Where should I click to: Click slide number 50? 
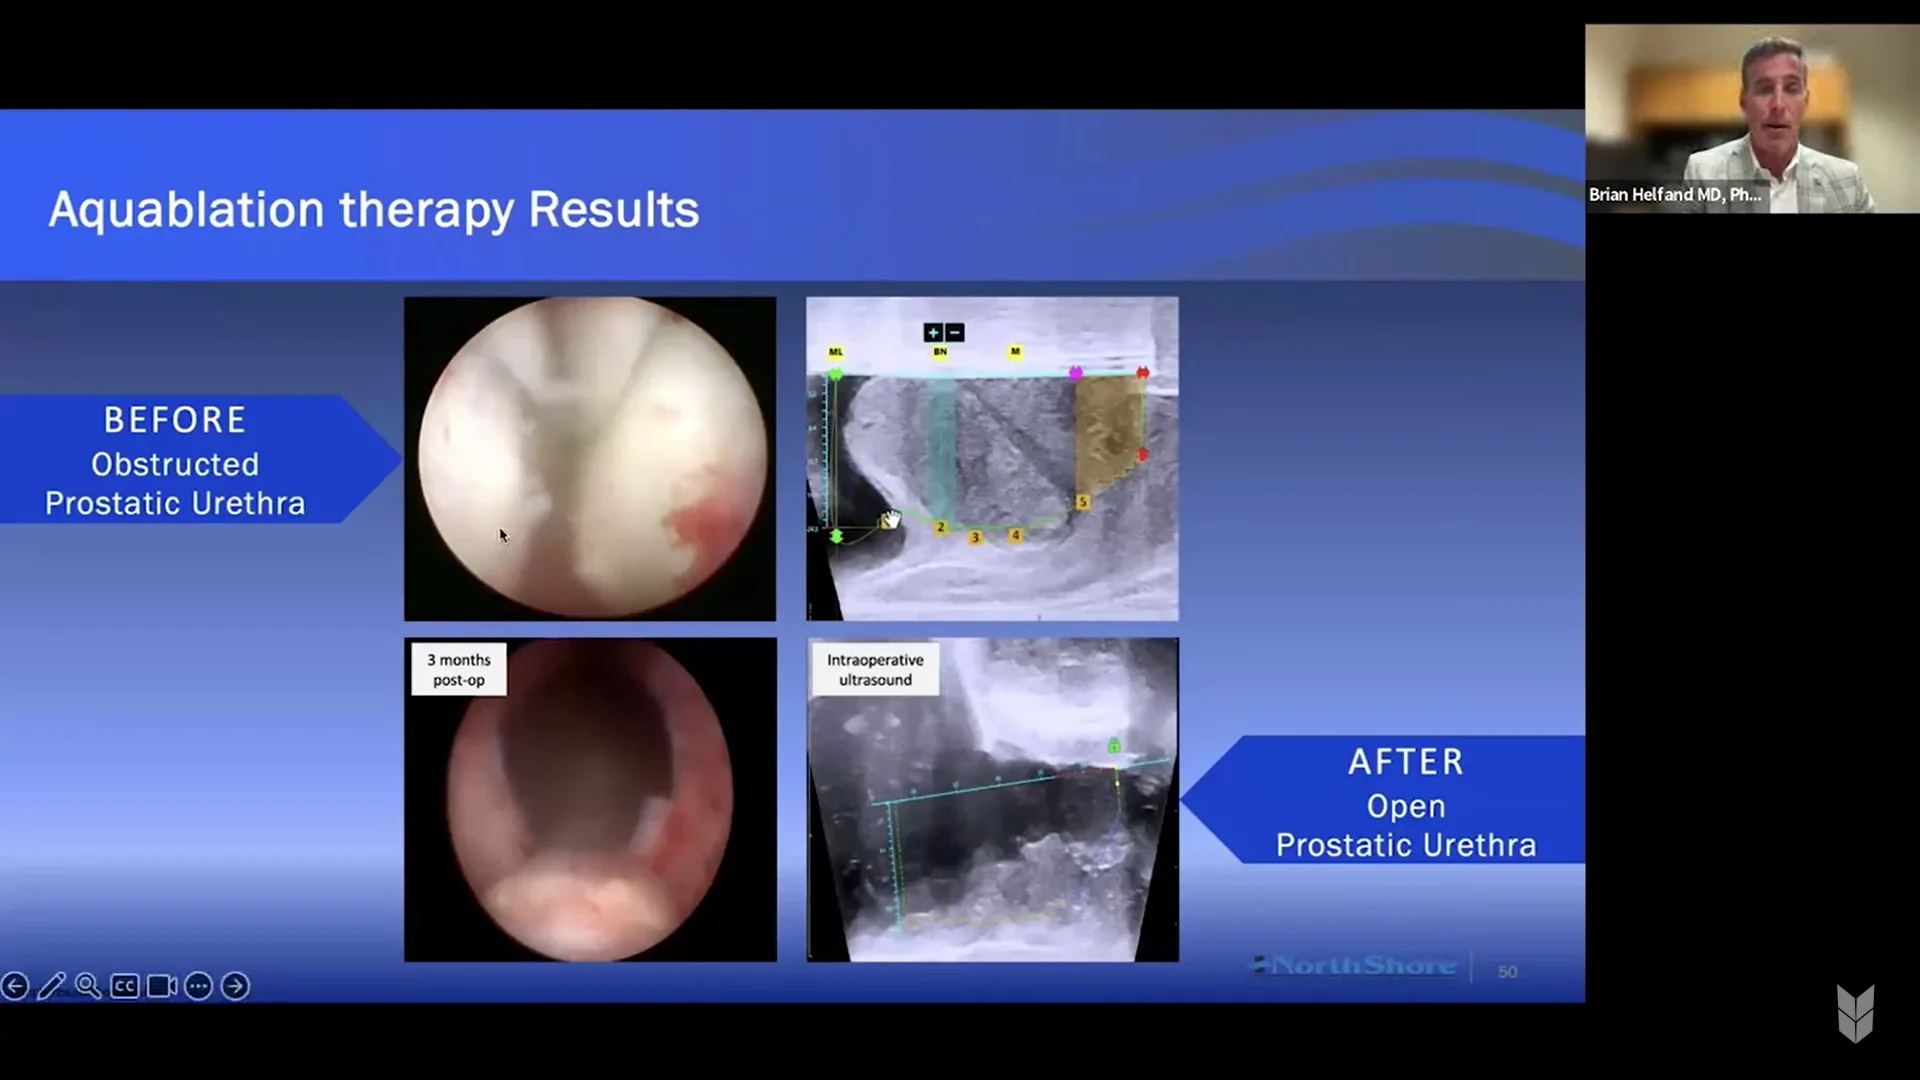tap(1507, 971)
